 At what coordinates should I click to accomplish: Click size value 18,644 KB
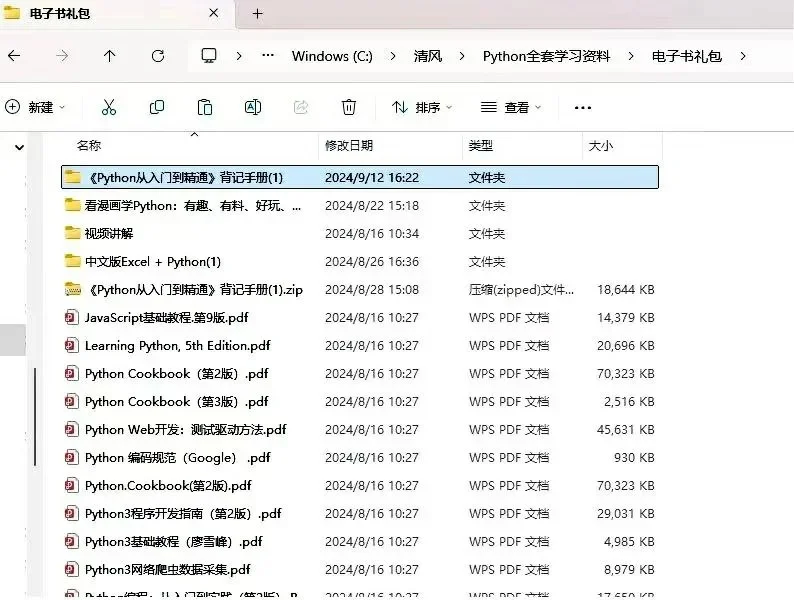[626, 290]
